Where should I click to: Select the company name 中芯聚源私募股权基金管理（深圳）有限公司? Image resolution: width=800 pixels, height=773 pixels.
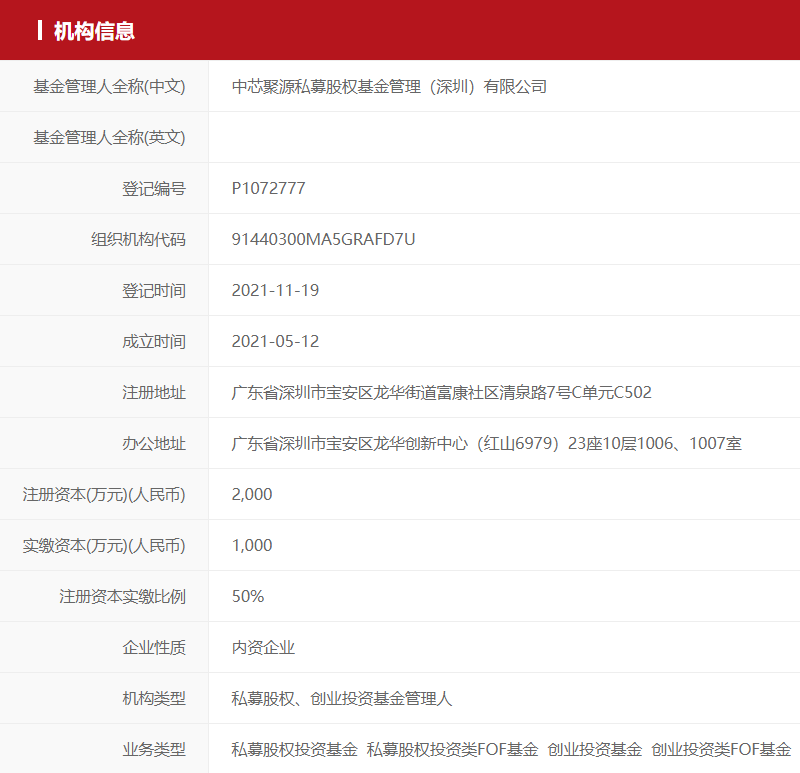389,87
